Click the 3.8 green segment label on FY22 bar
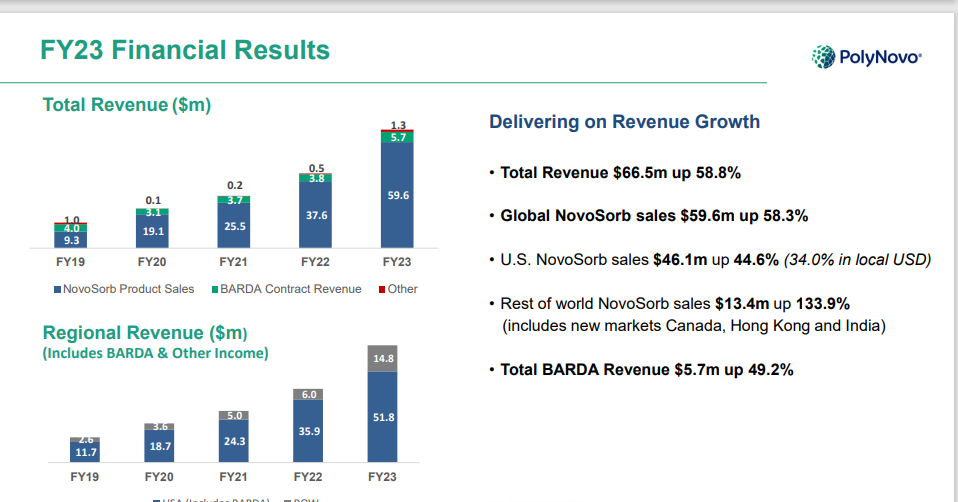The image size is (958, 502). point(316,178)
